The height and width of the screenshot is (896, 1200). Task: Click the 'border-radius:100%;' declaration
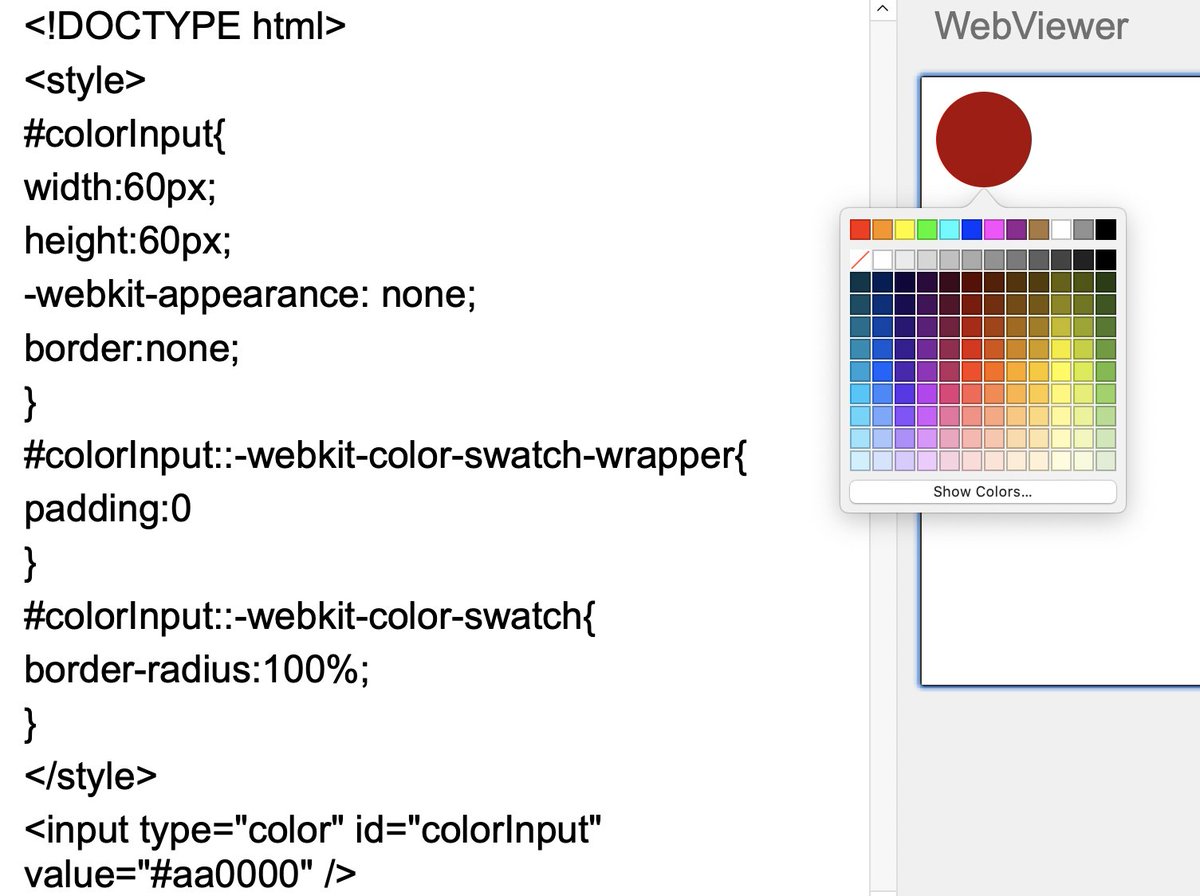(197, 671)
